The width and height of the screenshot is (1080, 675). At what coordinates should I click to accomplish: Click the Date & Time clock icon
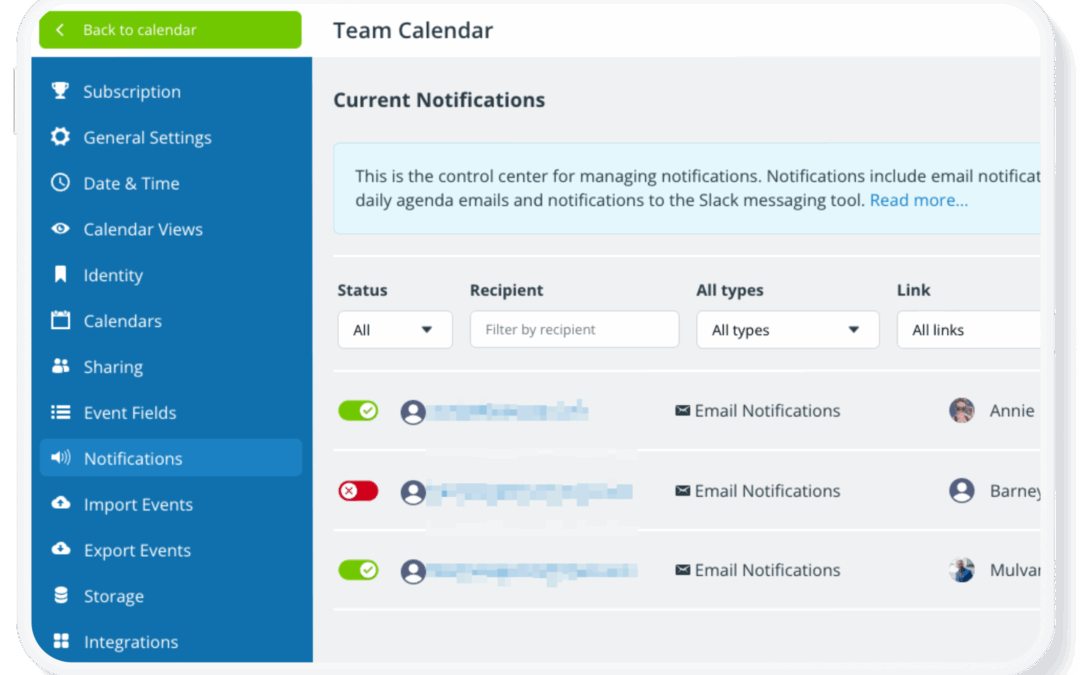(x=59, y=183)
